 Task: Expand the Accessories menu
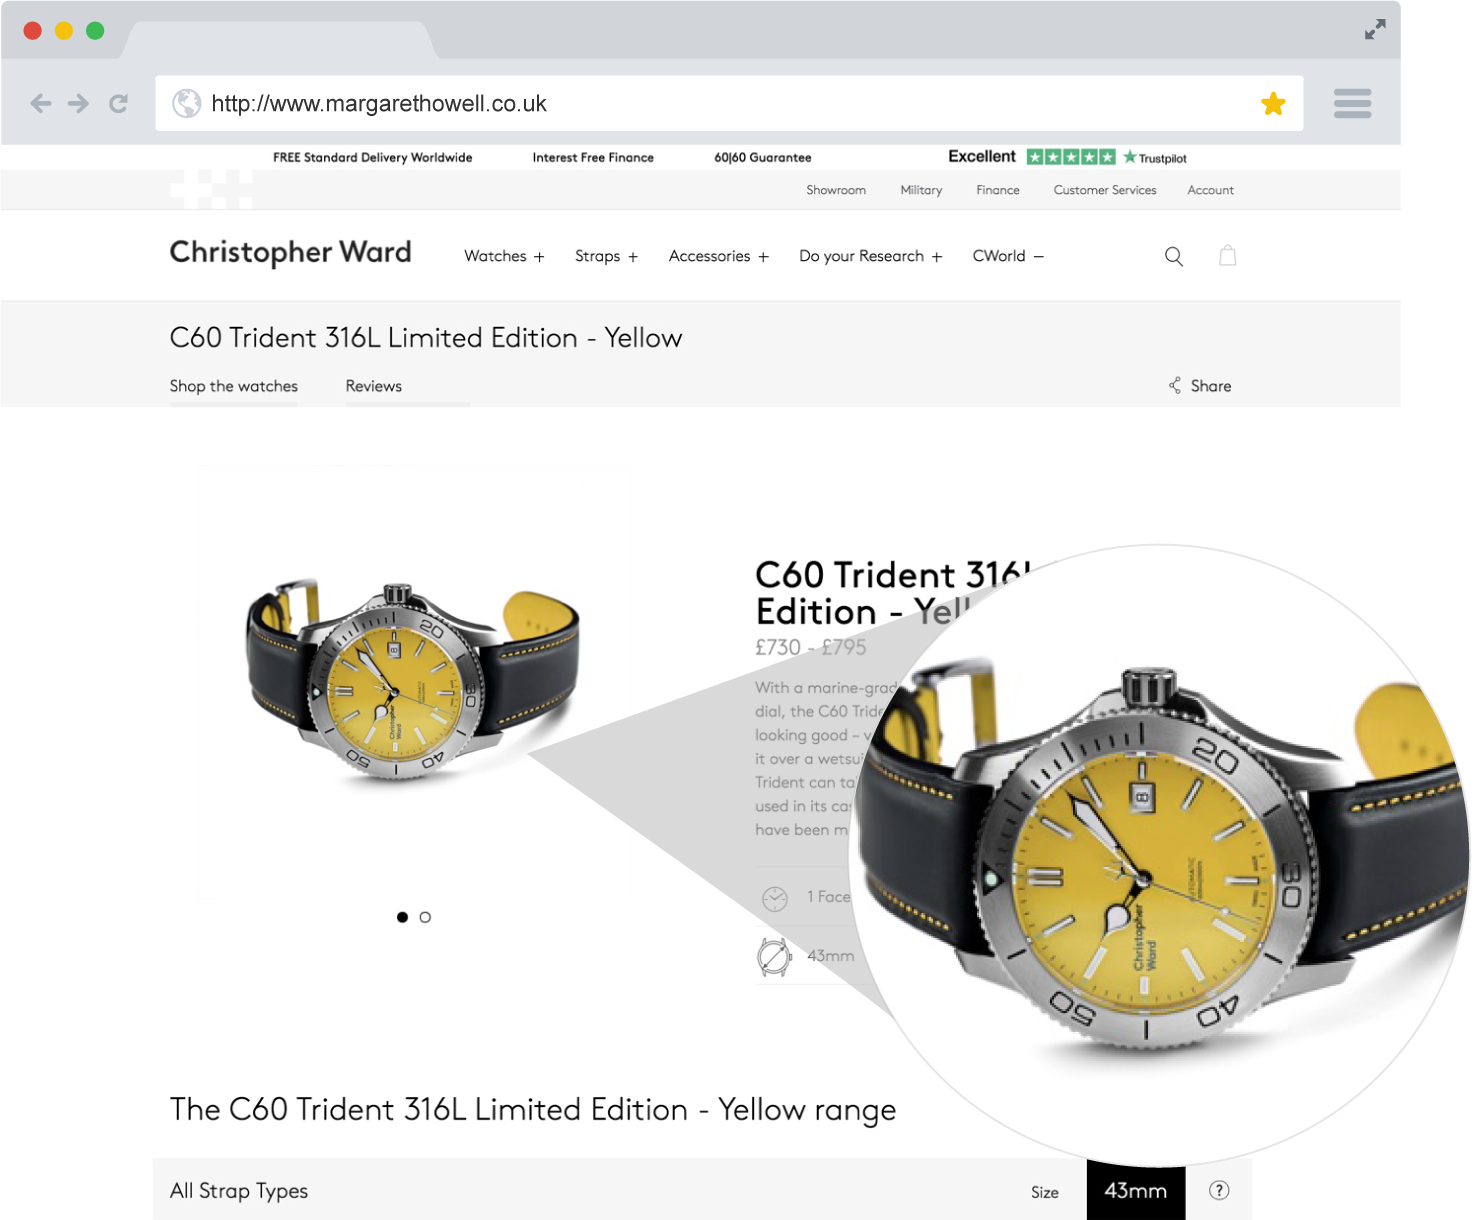(x=719, y=256)
